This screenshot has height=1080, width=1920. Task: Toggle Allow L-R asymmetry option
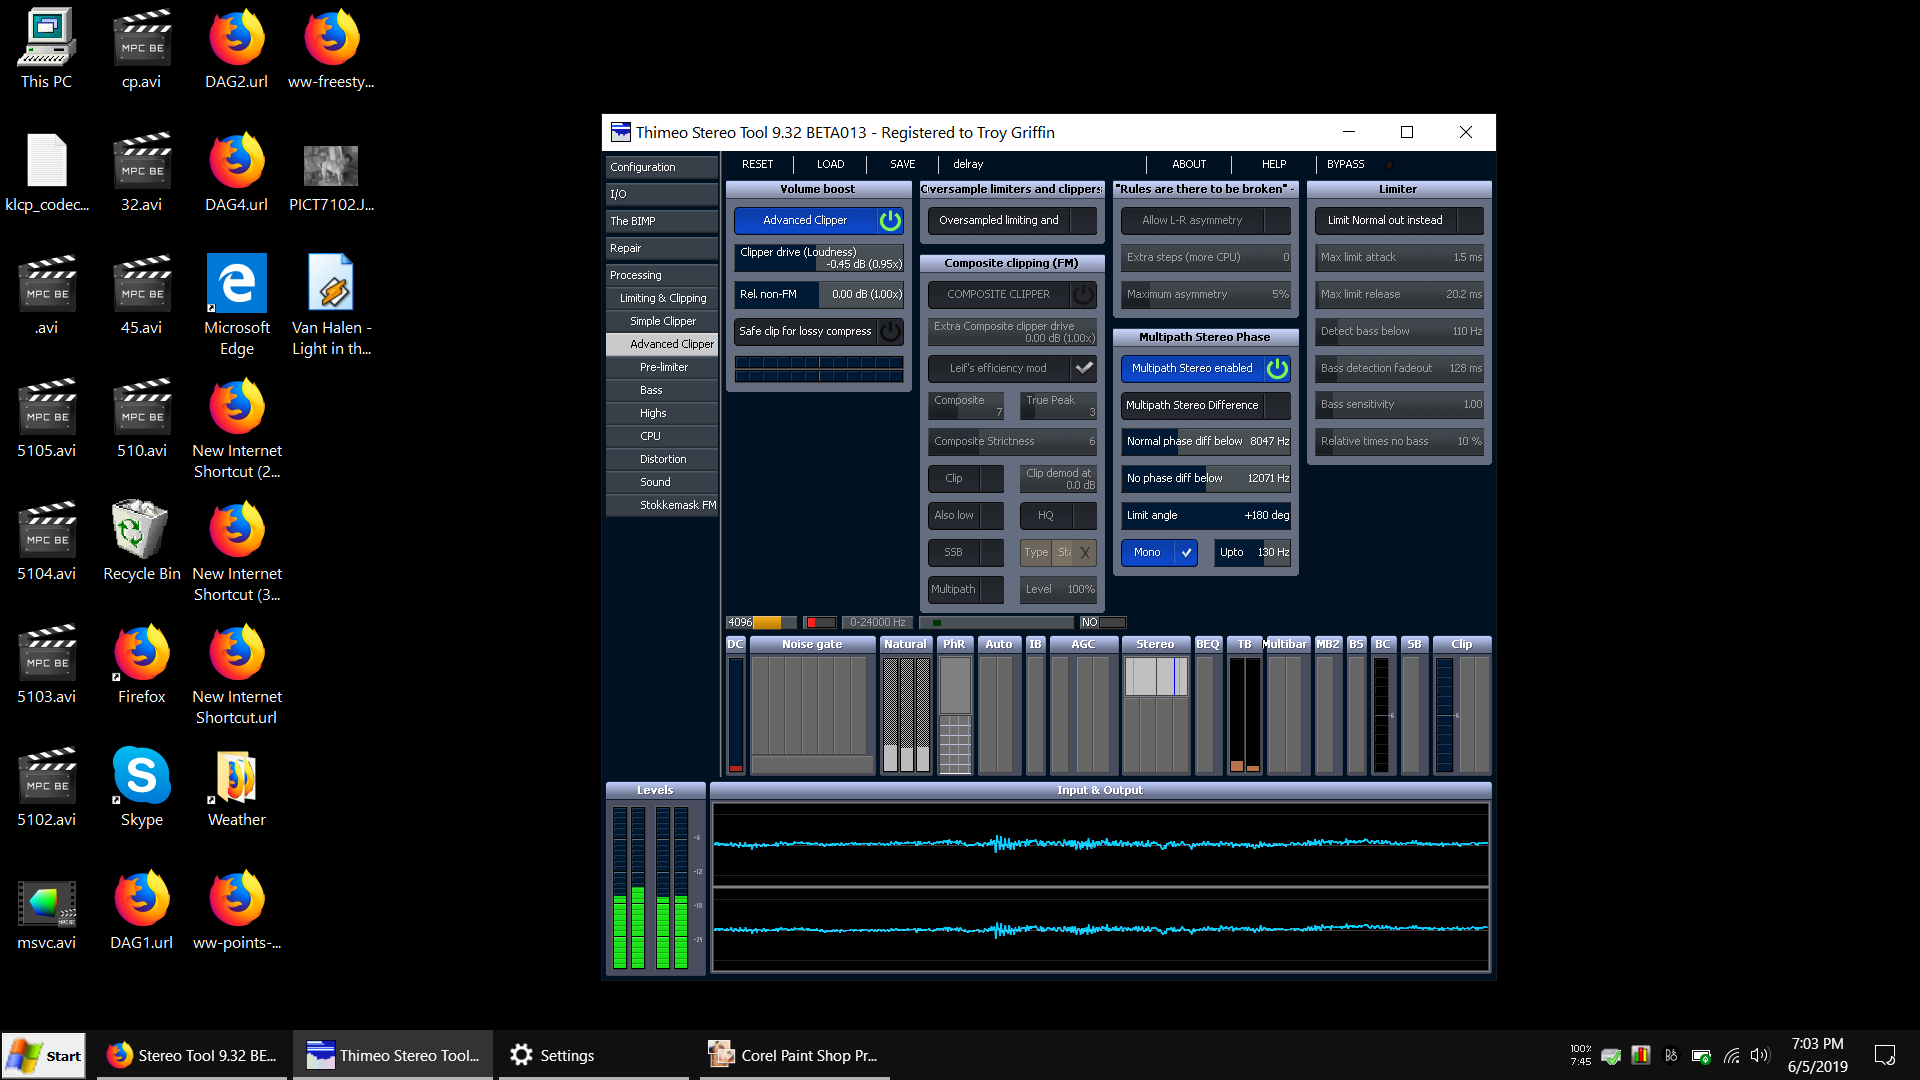coord(1205,220)
